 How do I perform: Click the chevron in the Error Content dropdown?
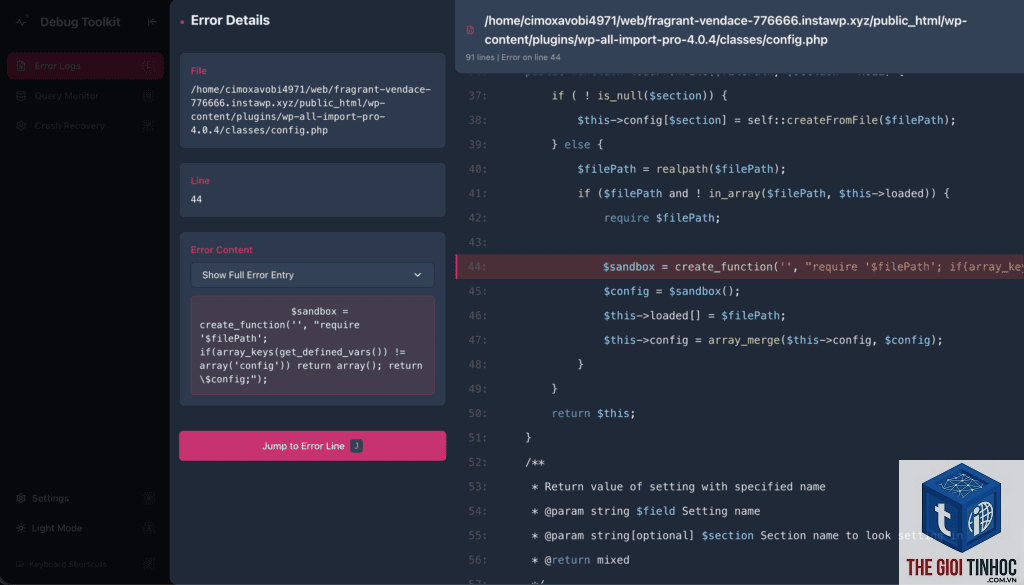click(418, 275)
